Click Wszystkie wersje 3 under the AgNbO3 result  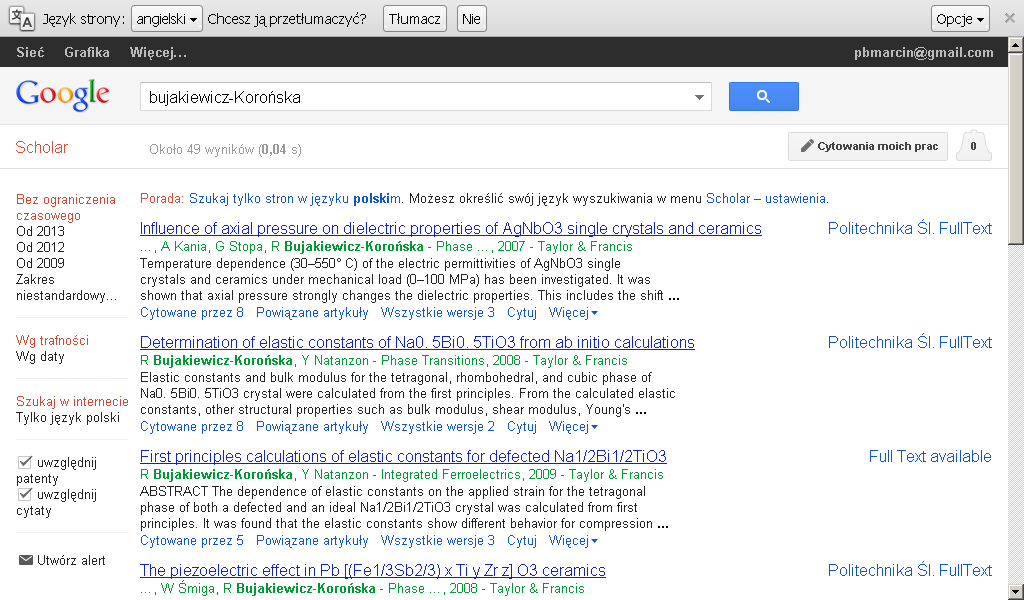tap(438, 313)
